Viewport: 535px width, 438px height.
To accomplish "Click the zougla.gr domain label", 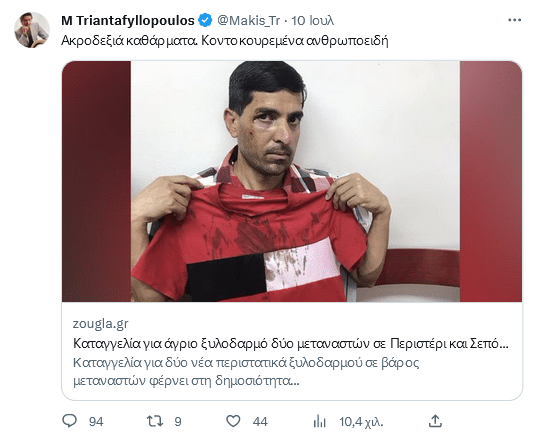I will [100, 323].
